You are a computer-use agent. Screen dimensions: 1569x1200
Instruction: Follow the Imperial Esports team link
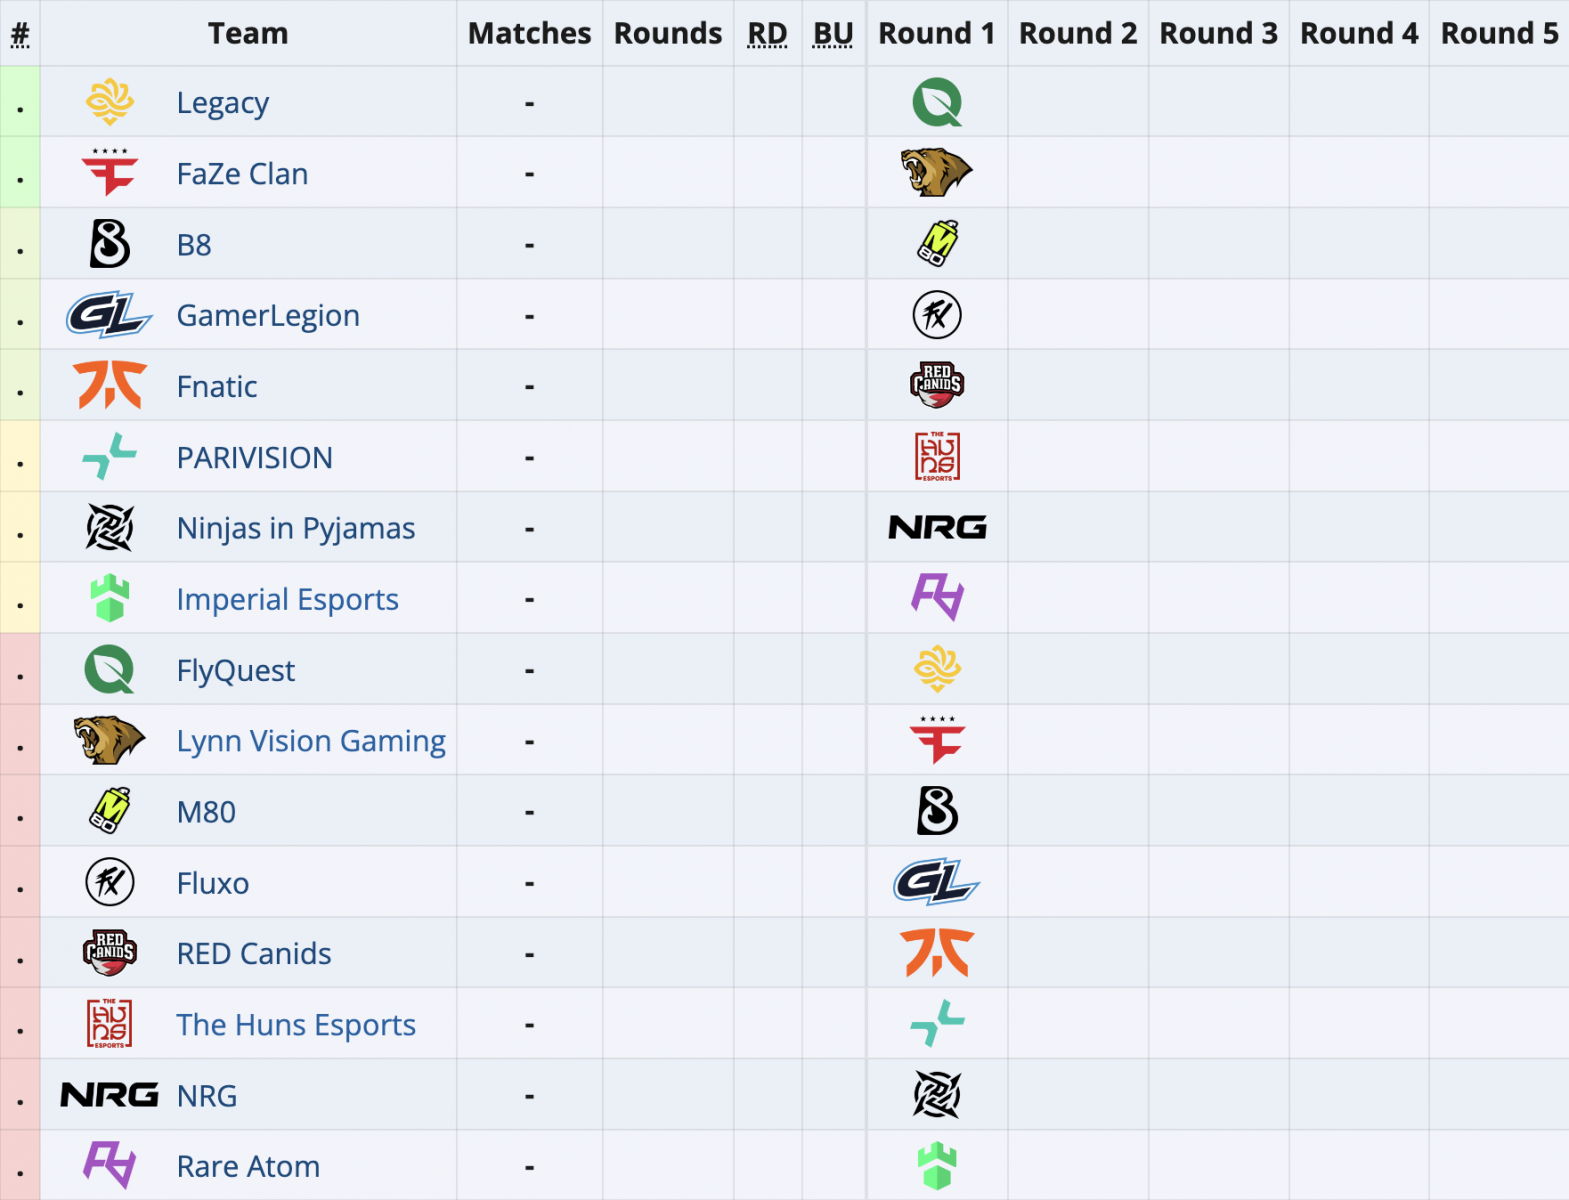pyautogui.click(x=287, y=599)
